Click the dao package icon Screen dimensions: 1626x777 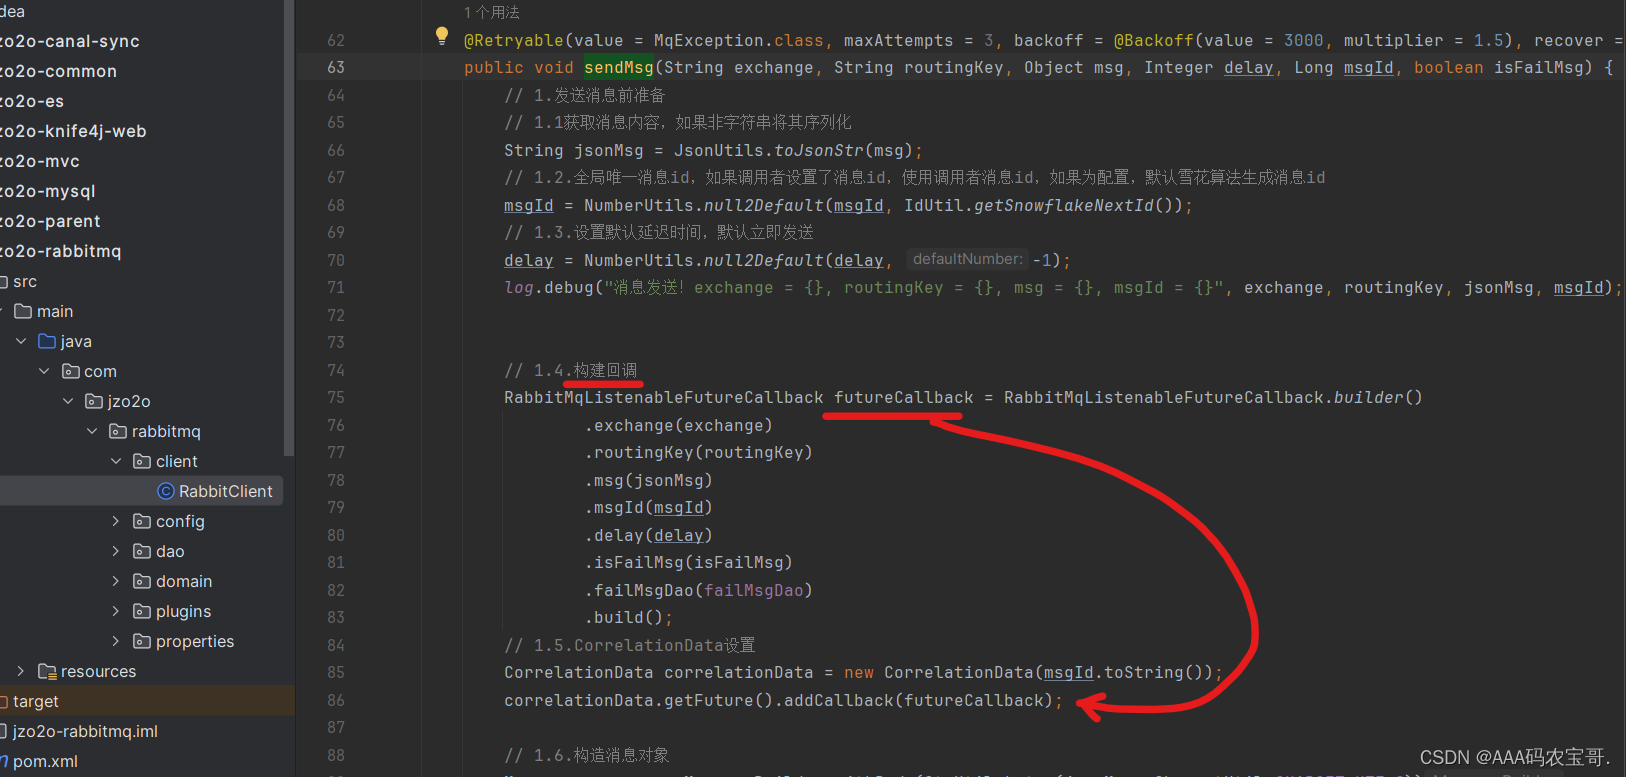point(142,551)
